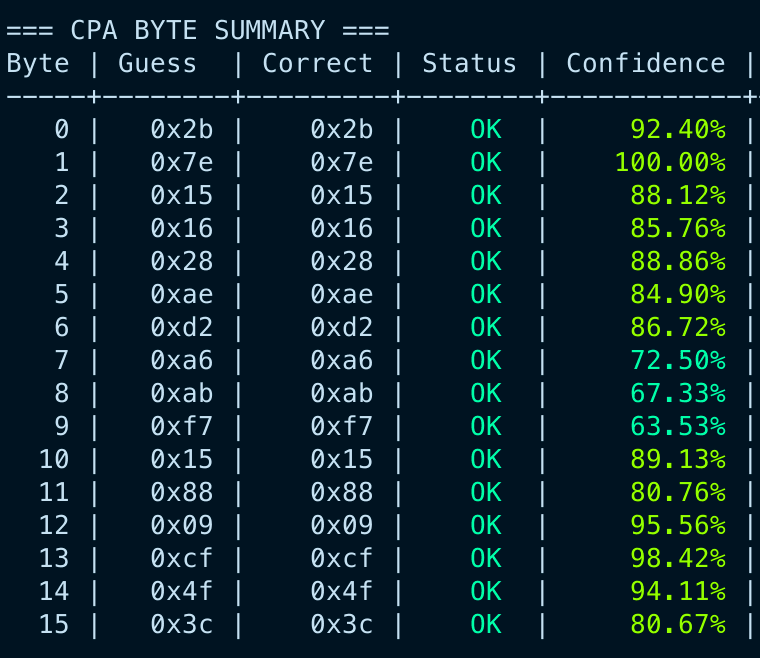Click the Byte column header
The height and width of the screenshot is (658, 760).
(x=38, y=64)
